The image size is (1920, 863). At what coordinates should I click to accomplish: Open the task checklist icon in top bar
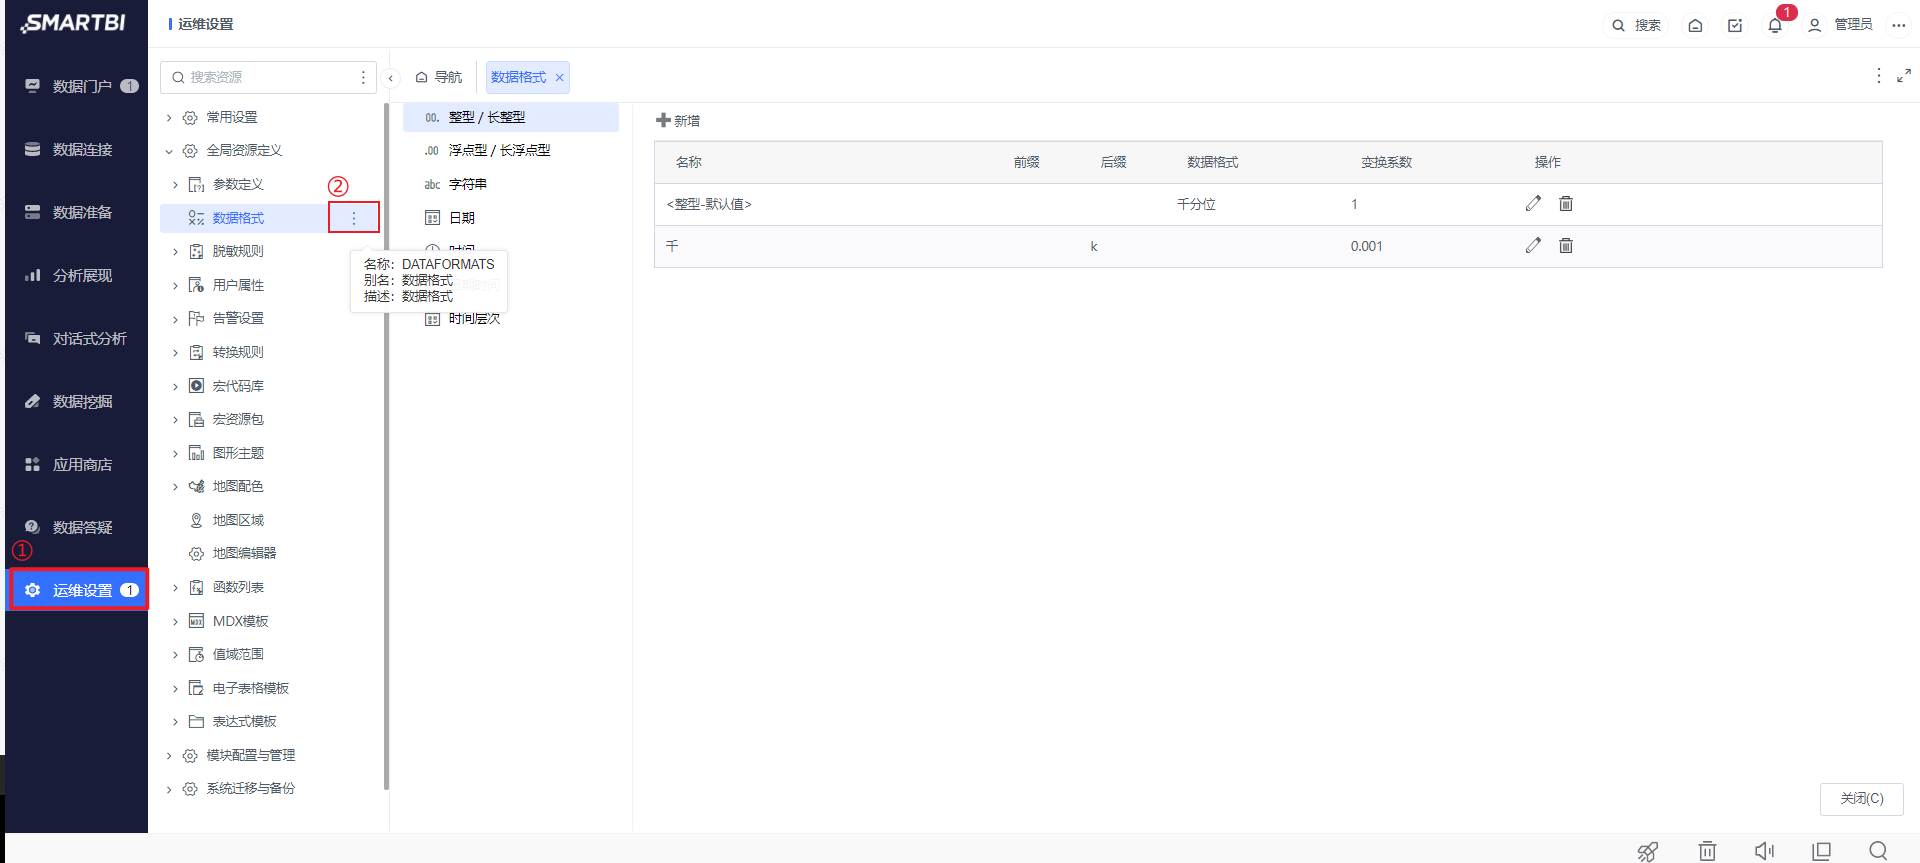(x=1735, y=25)
